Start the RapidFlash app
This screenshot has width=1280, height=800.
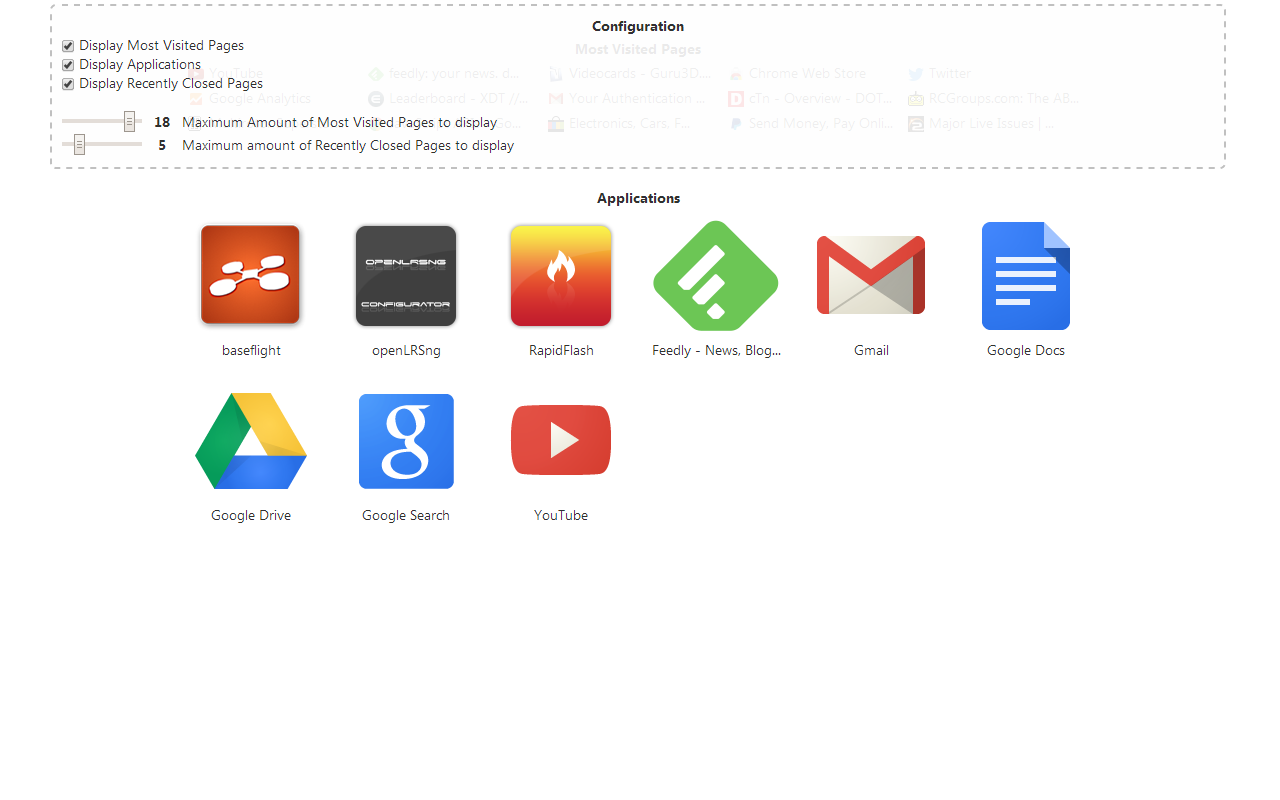(561, 276)
